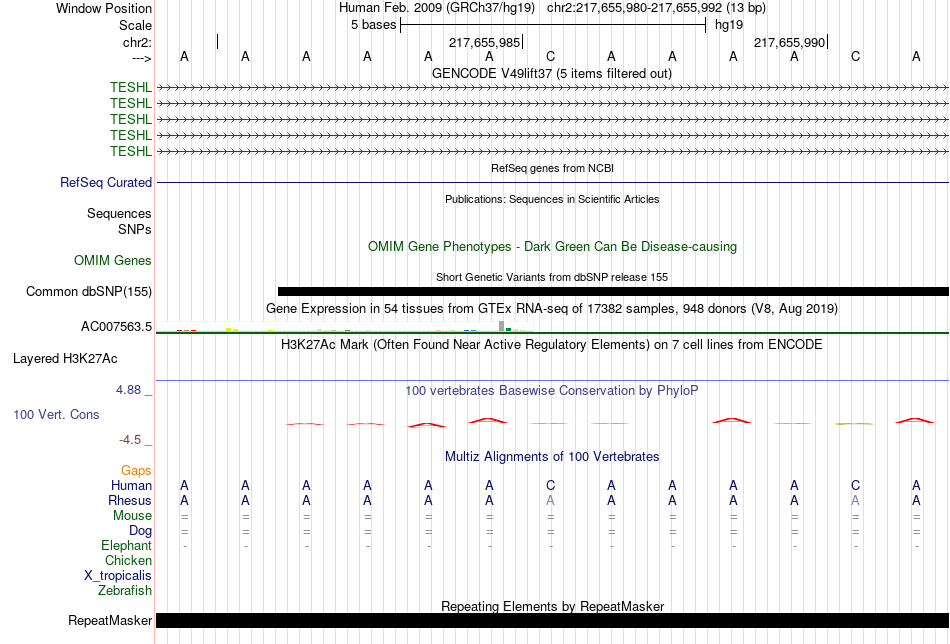Click the 4.88 upper scale value

129,390
